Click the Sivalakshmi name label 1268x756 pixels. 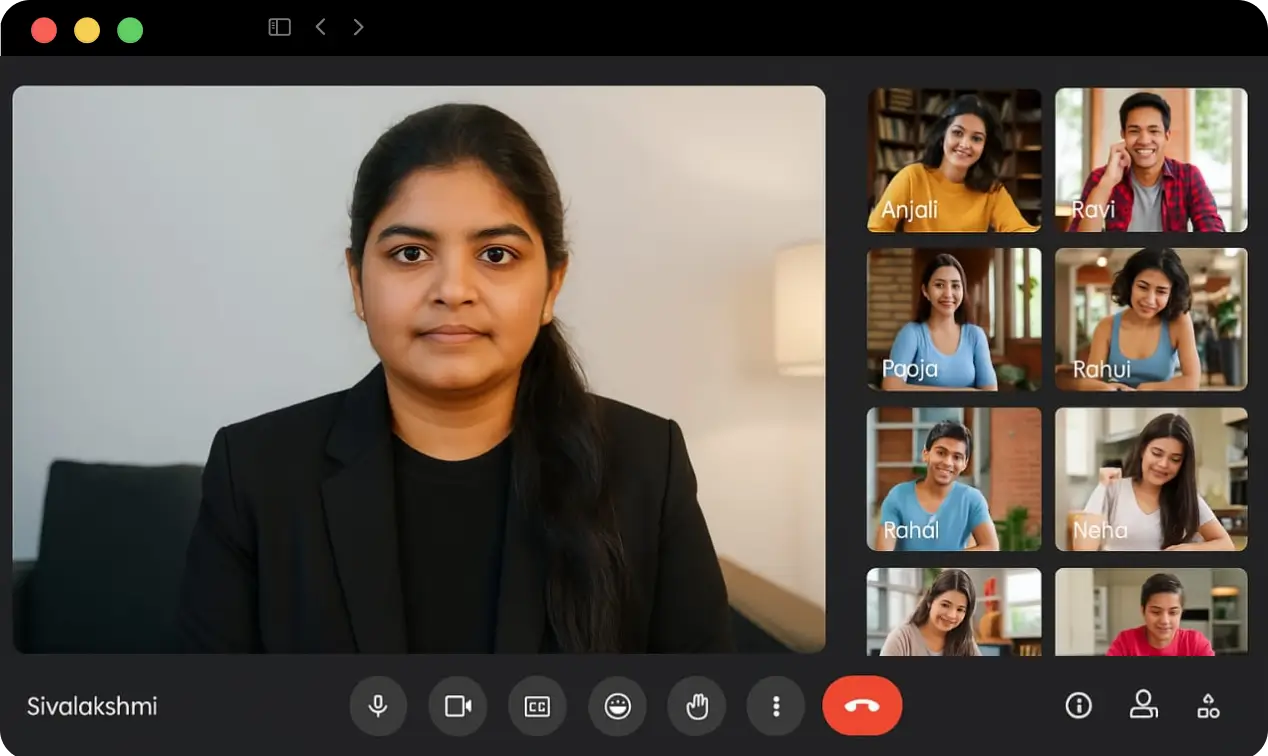pyautogui.click(x=92, y=706)
